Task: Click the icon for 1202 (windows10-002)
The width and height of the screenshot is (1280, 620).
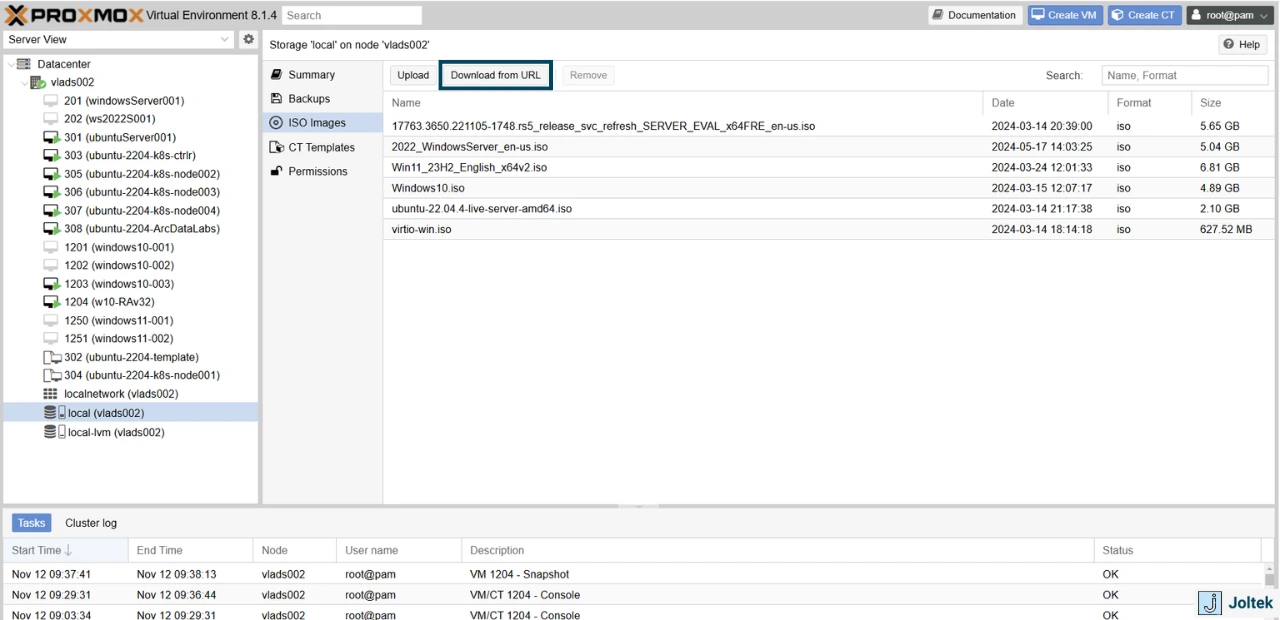Action: coord(52,265)
